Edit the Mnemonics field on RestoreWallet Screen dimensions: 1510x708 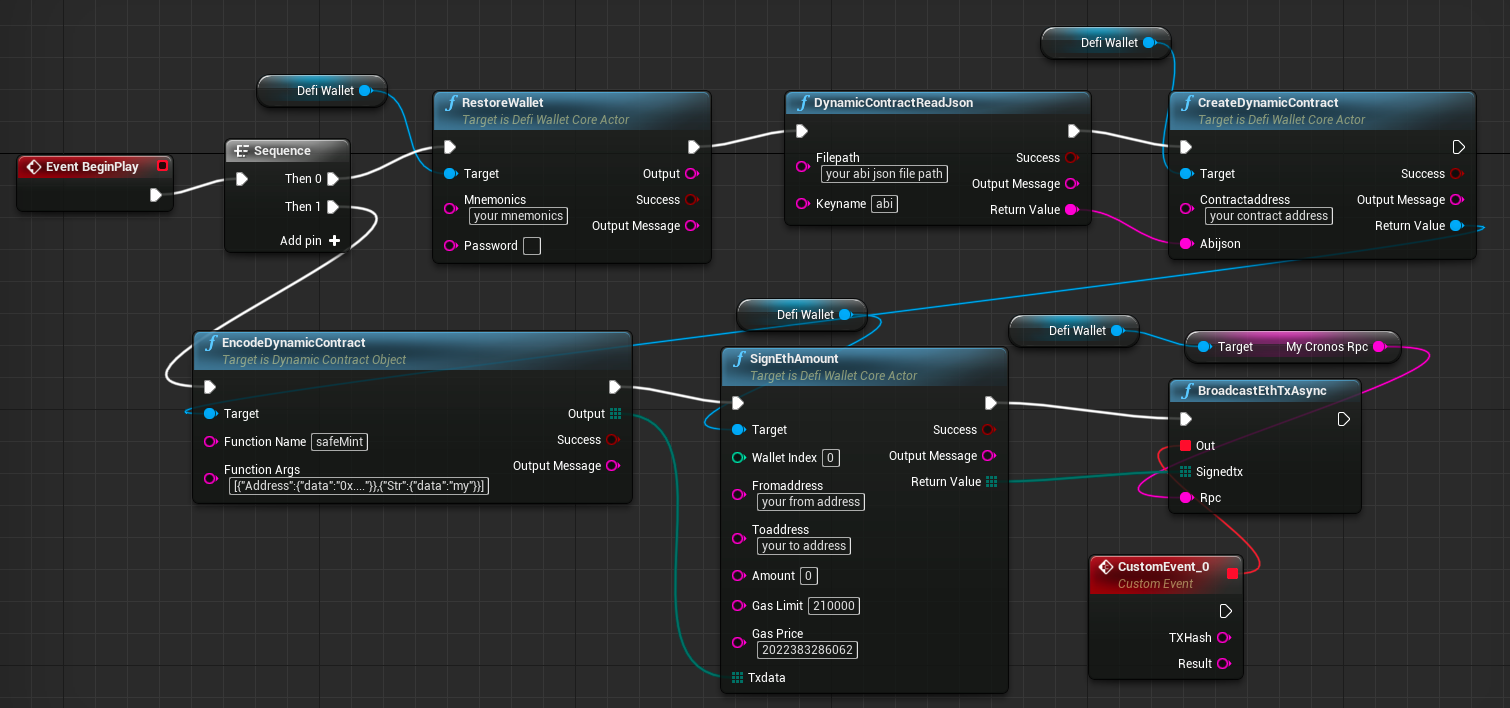[x=518, y=215]
